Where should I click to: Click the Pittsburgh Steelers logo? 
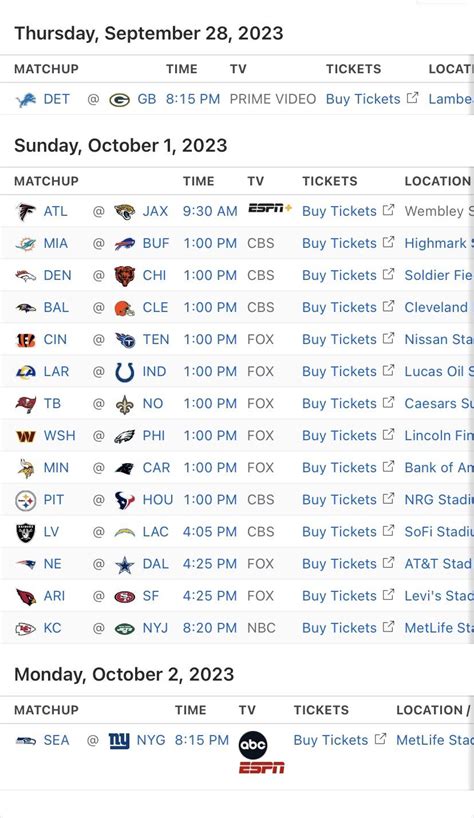[26, 500]
